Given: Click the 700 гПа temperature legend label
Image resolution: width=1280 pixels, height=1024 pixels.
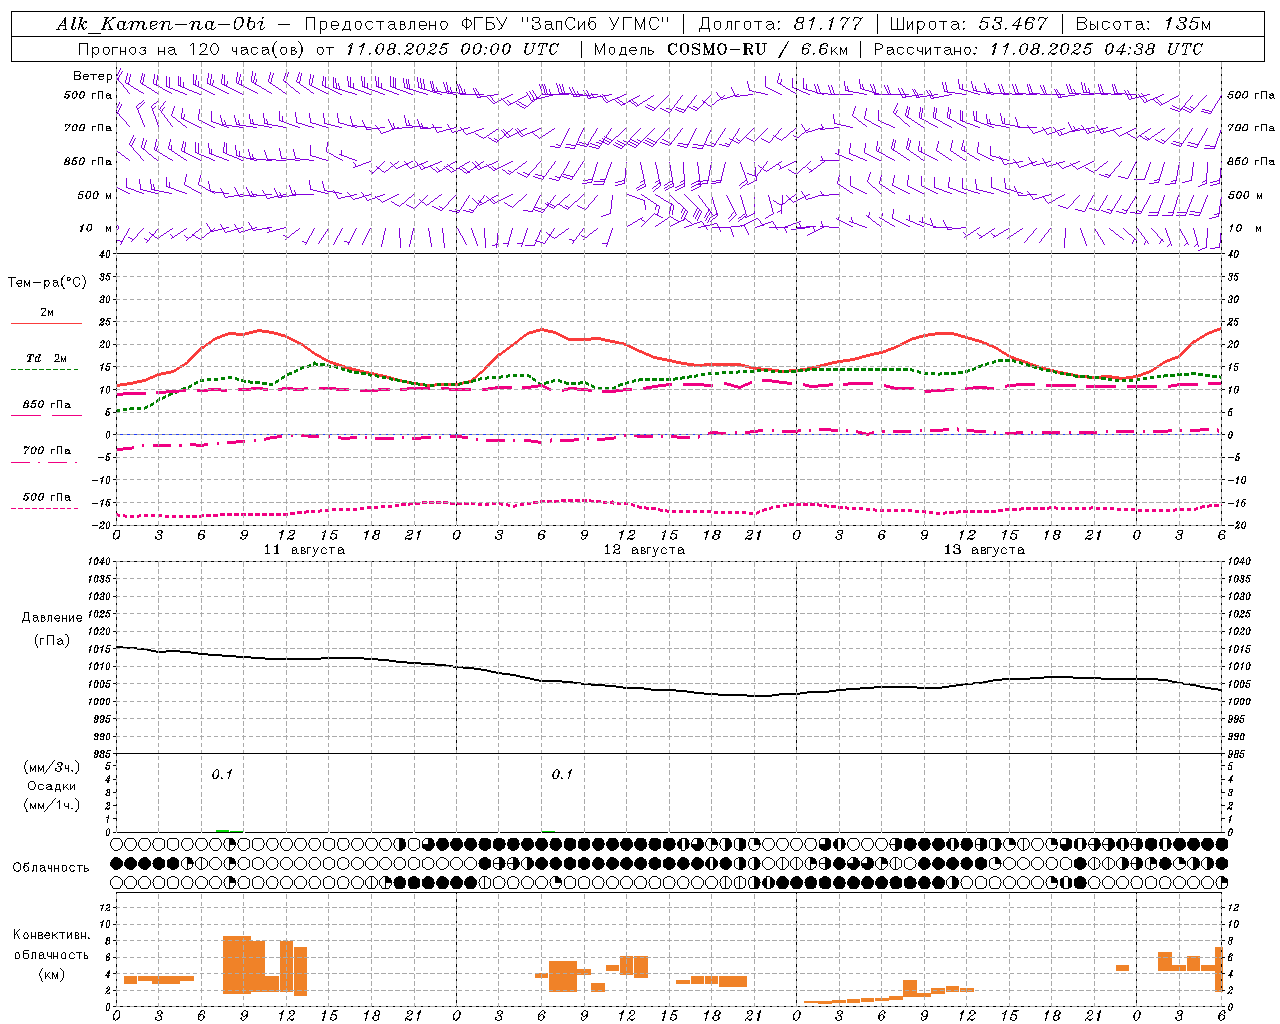Looking at the screenshot, I should coord(47,451).
